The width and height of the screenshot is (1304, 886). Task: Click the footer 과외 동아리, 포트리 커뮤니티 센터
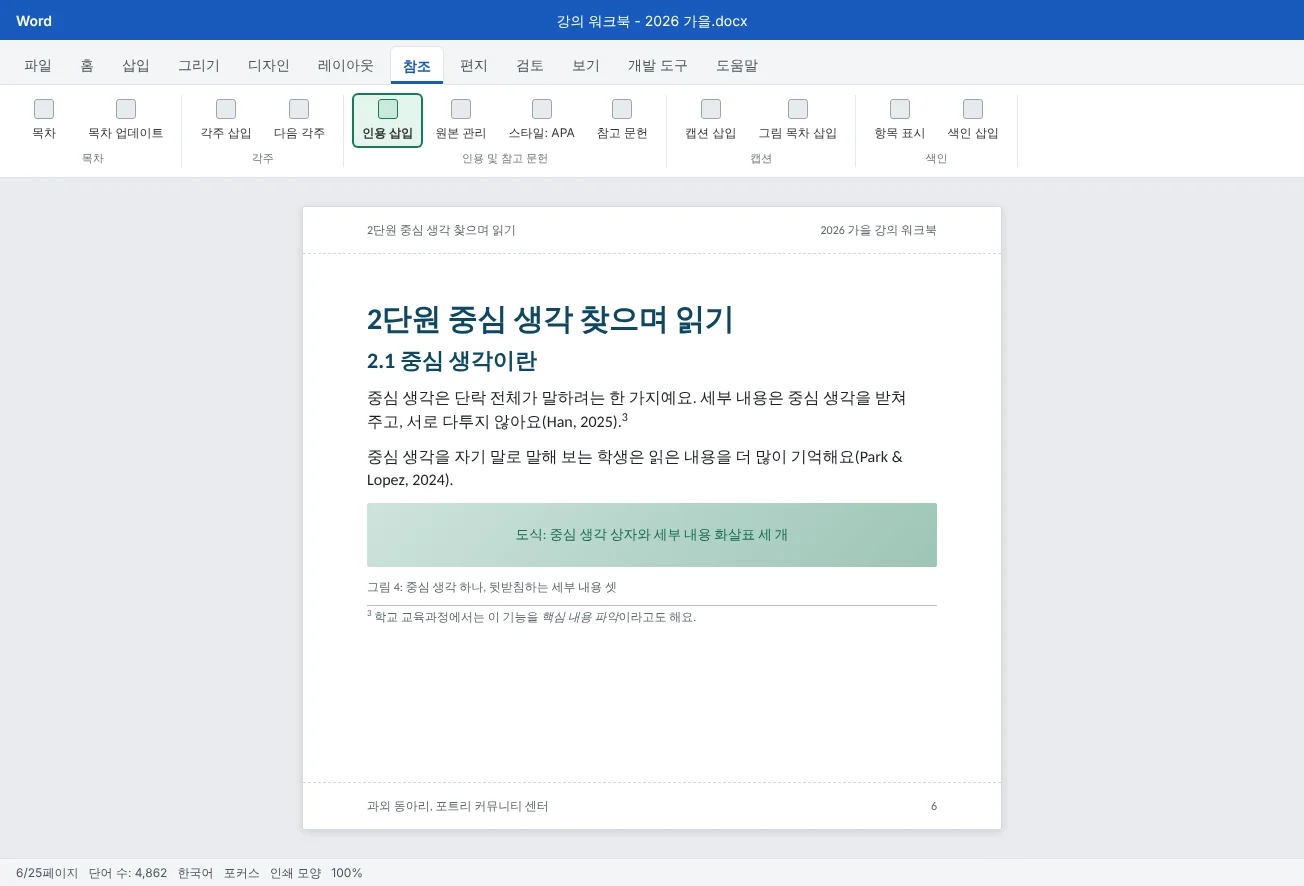point(458,806)
